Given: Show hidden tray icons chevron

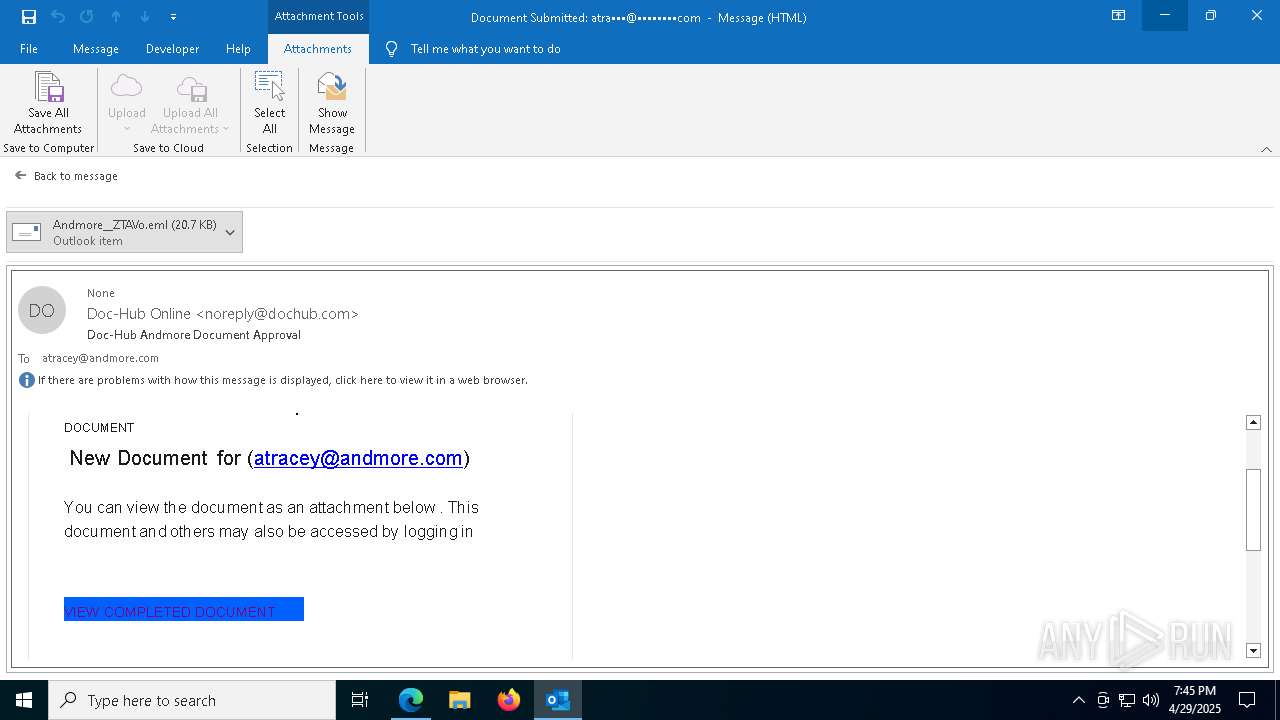Looking at the screenshot, I should 1078,700.
